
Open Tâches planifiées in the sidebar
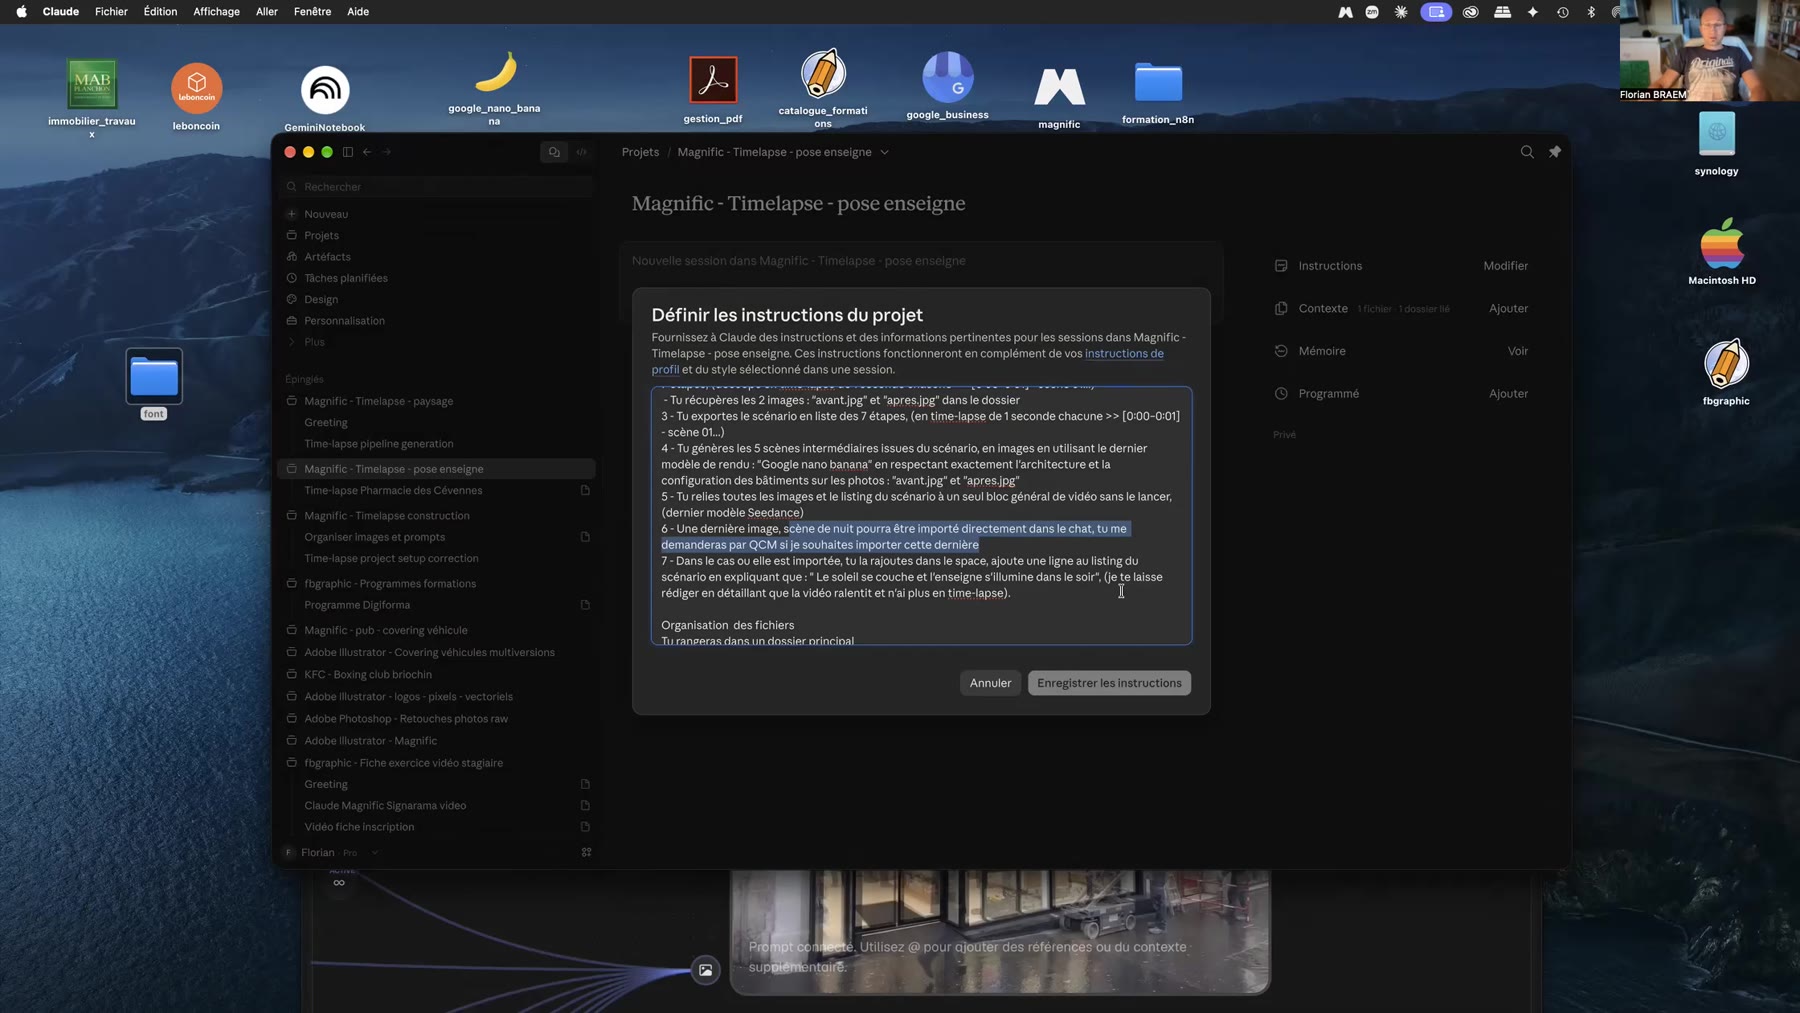345,278
